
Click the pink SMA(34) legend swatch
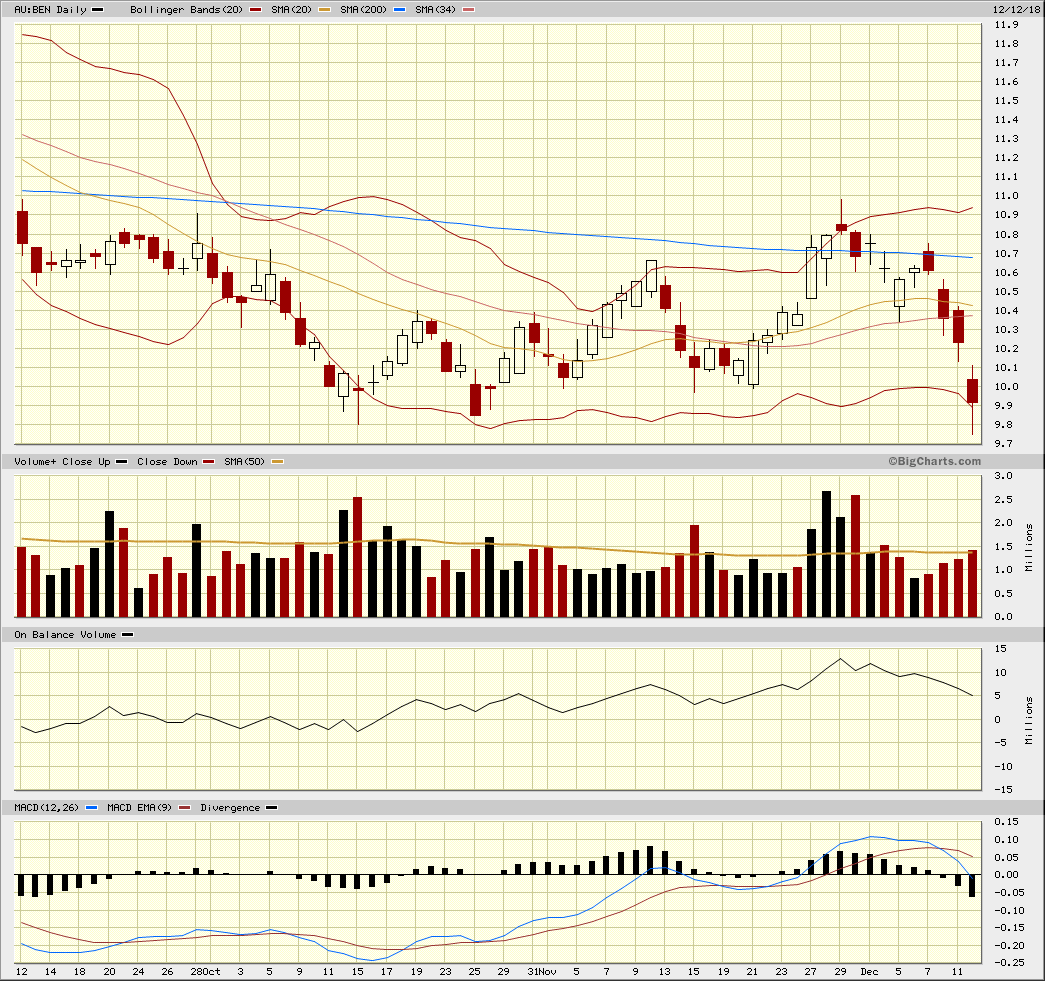click(x=469, y=9)
